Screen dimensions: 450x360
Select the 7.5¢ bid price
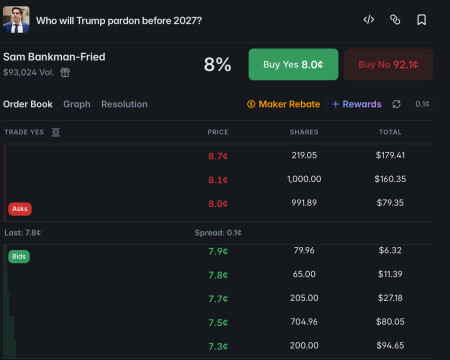coord(218,323)
